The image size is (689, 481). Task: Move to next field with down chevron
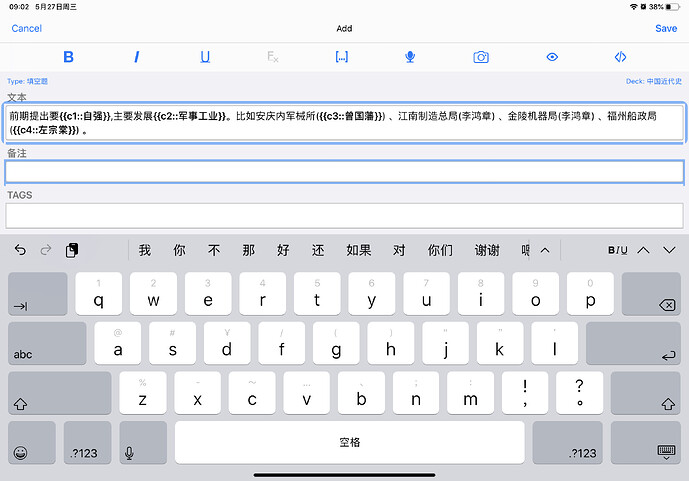point(669,250)
